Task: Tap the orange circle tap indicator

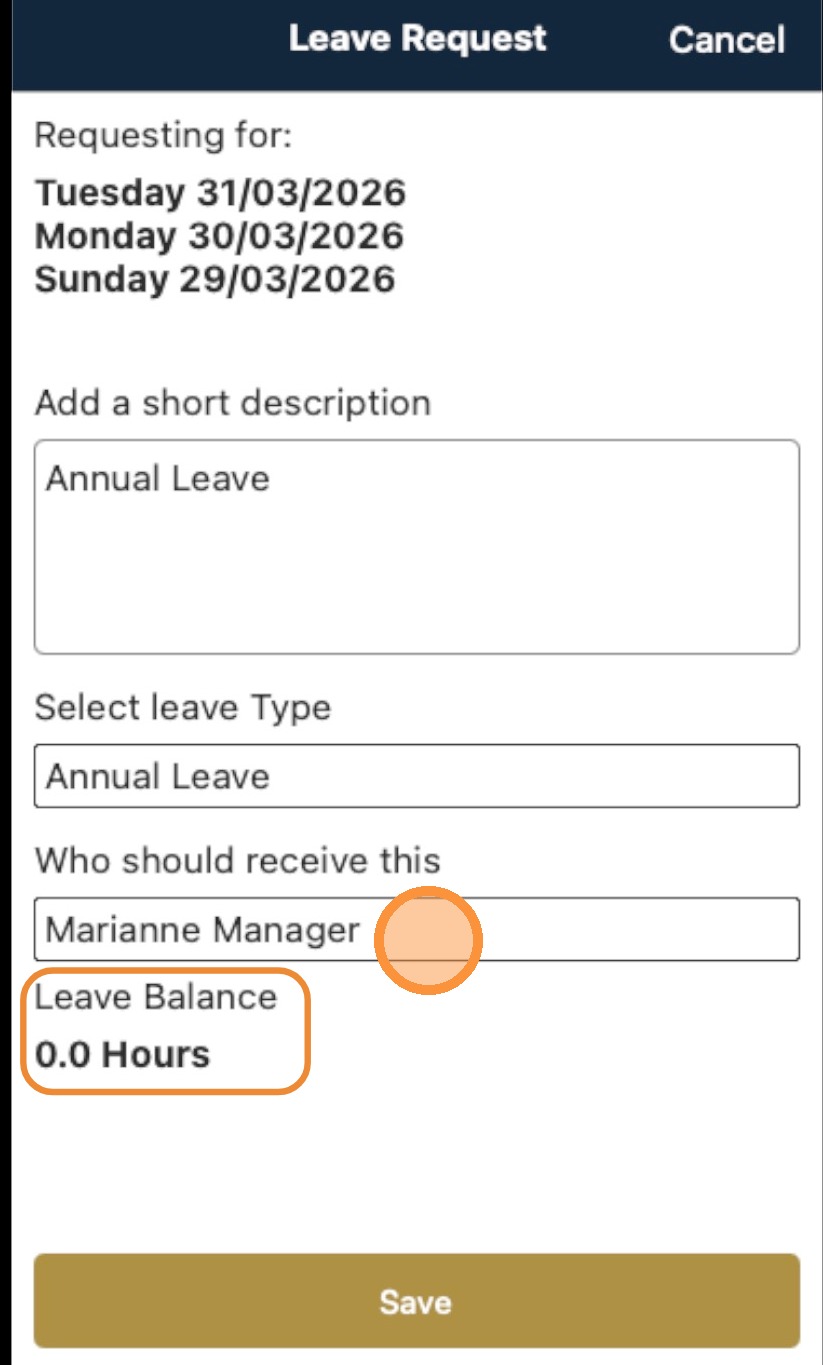Action: (429, 941)
